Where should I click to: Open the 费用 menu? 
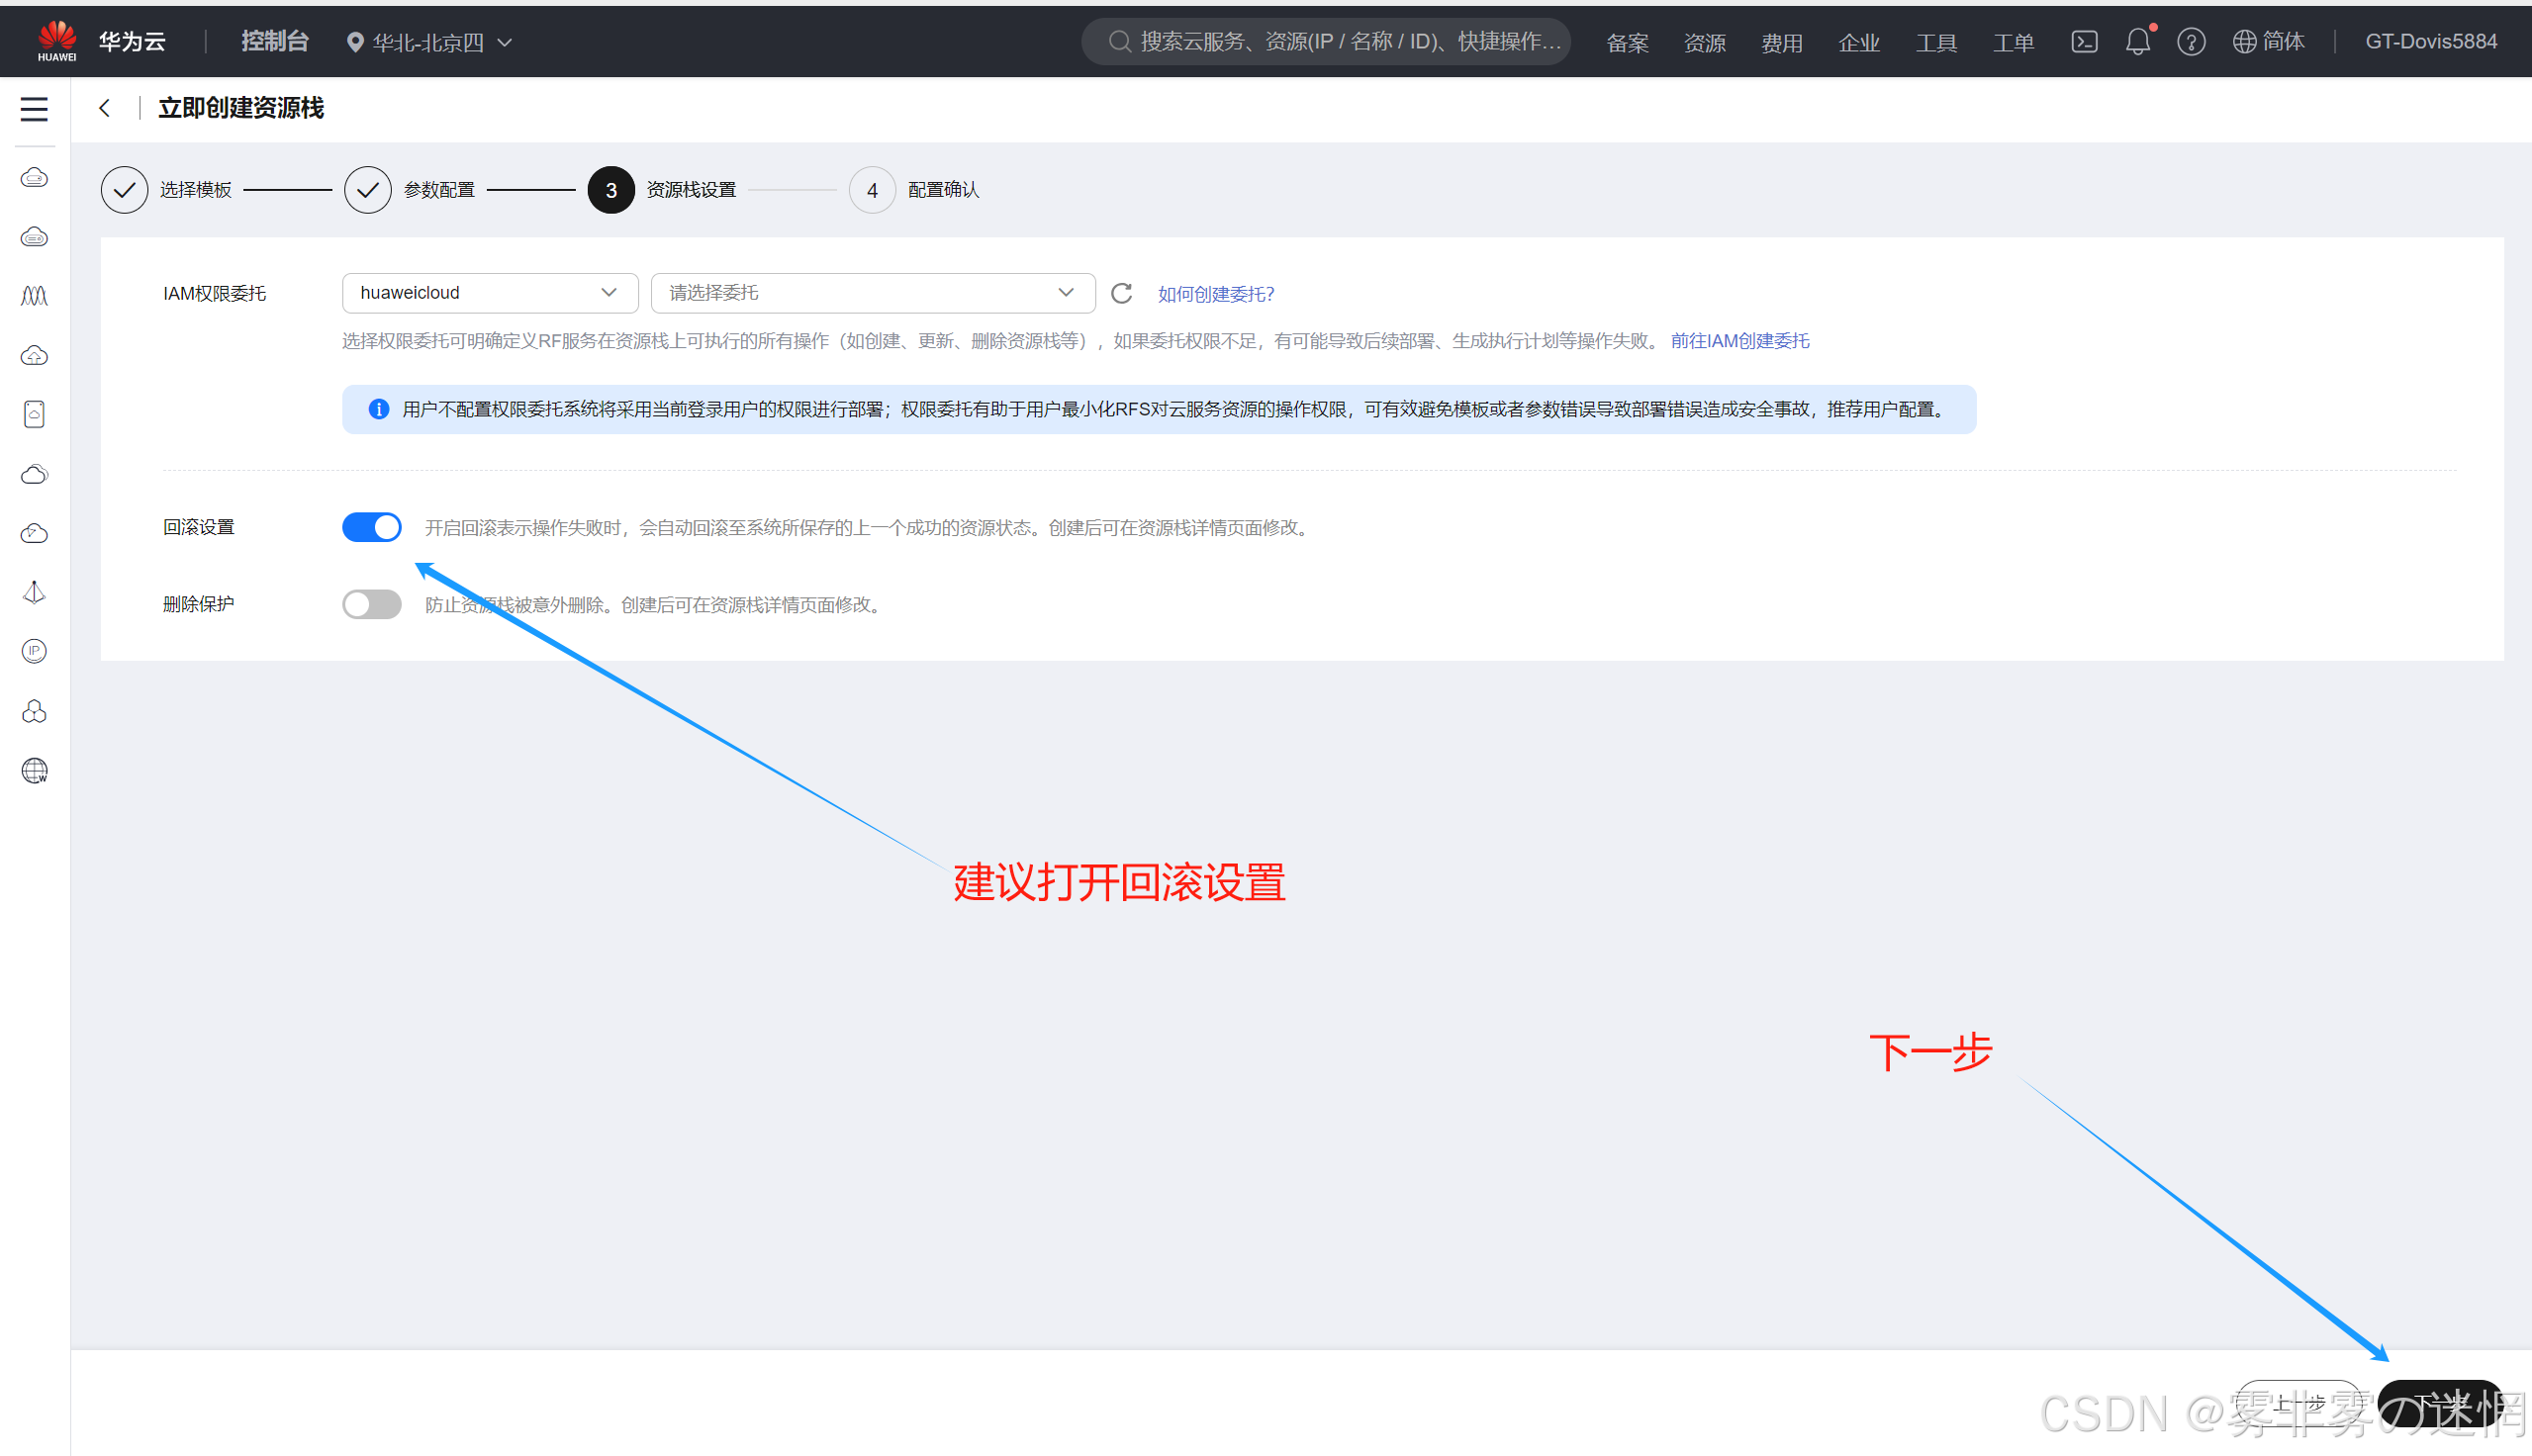click(1781, 43)
